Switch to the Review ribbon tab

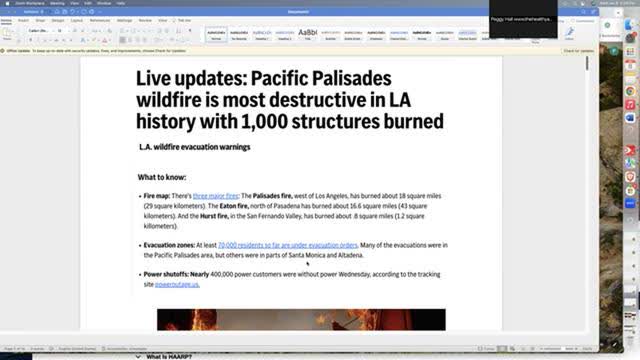coord(145,20)
